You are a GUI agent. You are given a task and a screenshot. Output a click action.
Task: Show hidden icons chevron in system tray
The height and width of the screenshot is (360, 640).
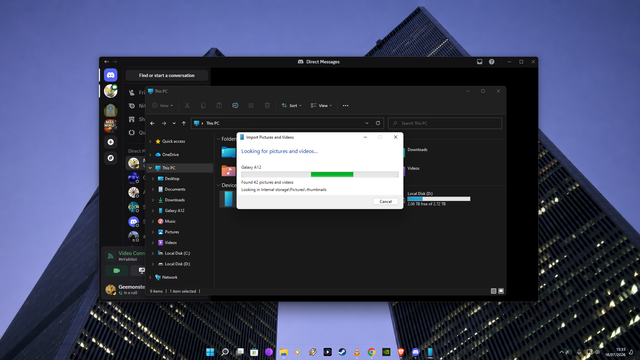click(561, 352)
